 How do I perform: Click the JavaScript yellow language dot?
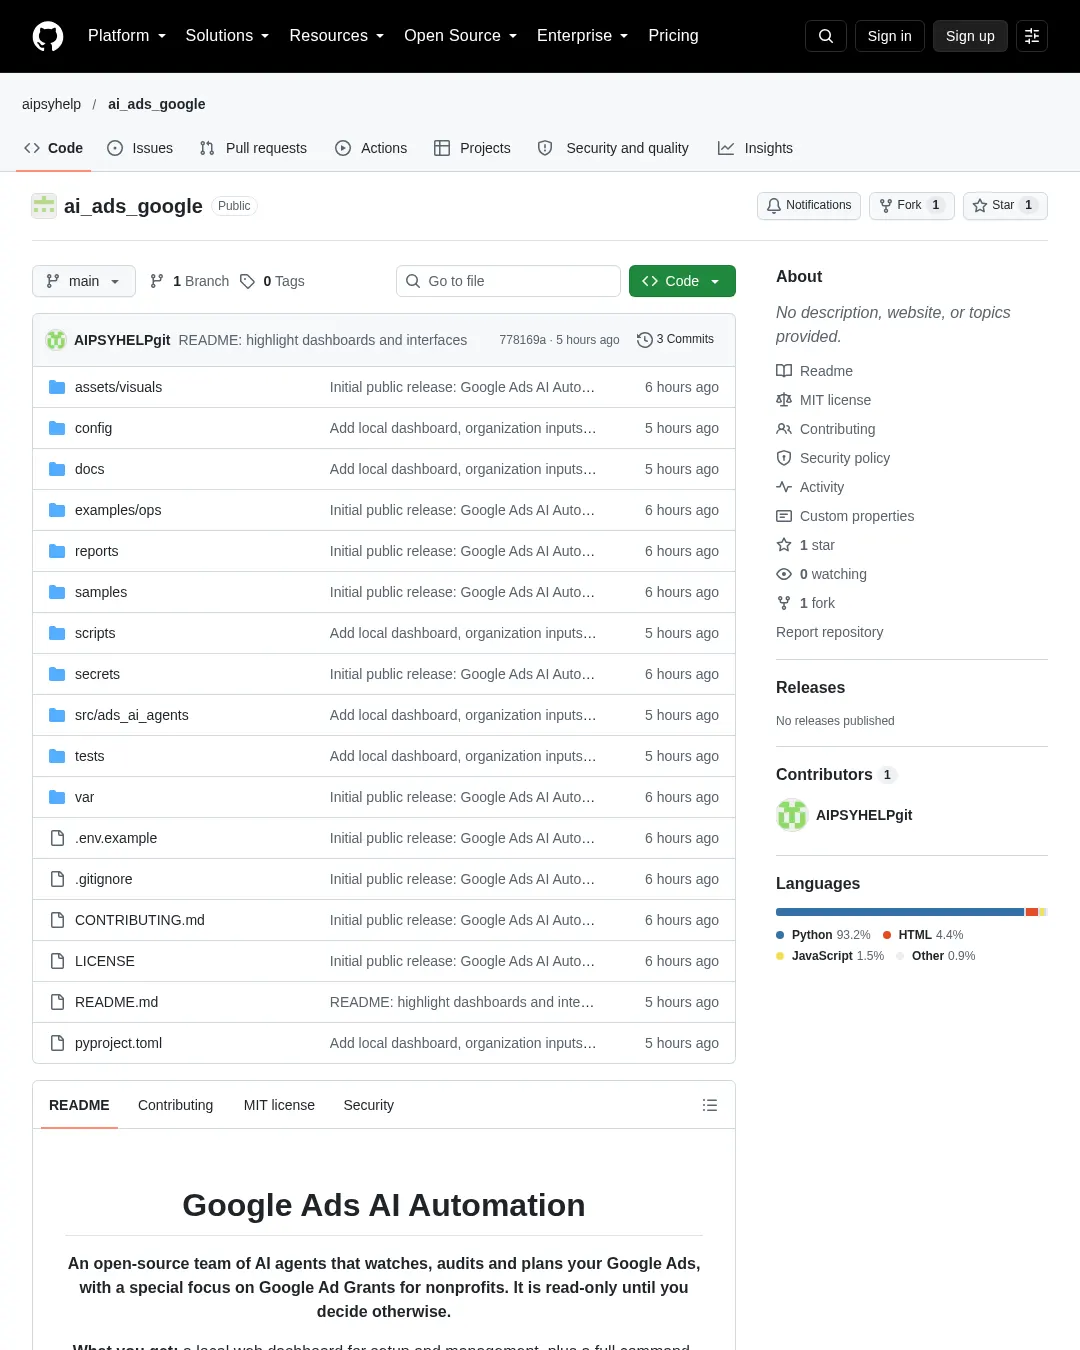(x=780, y=956)
